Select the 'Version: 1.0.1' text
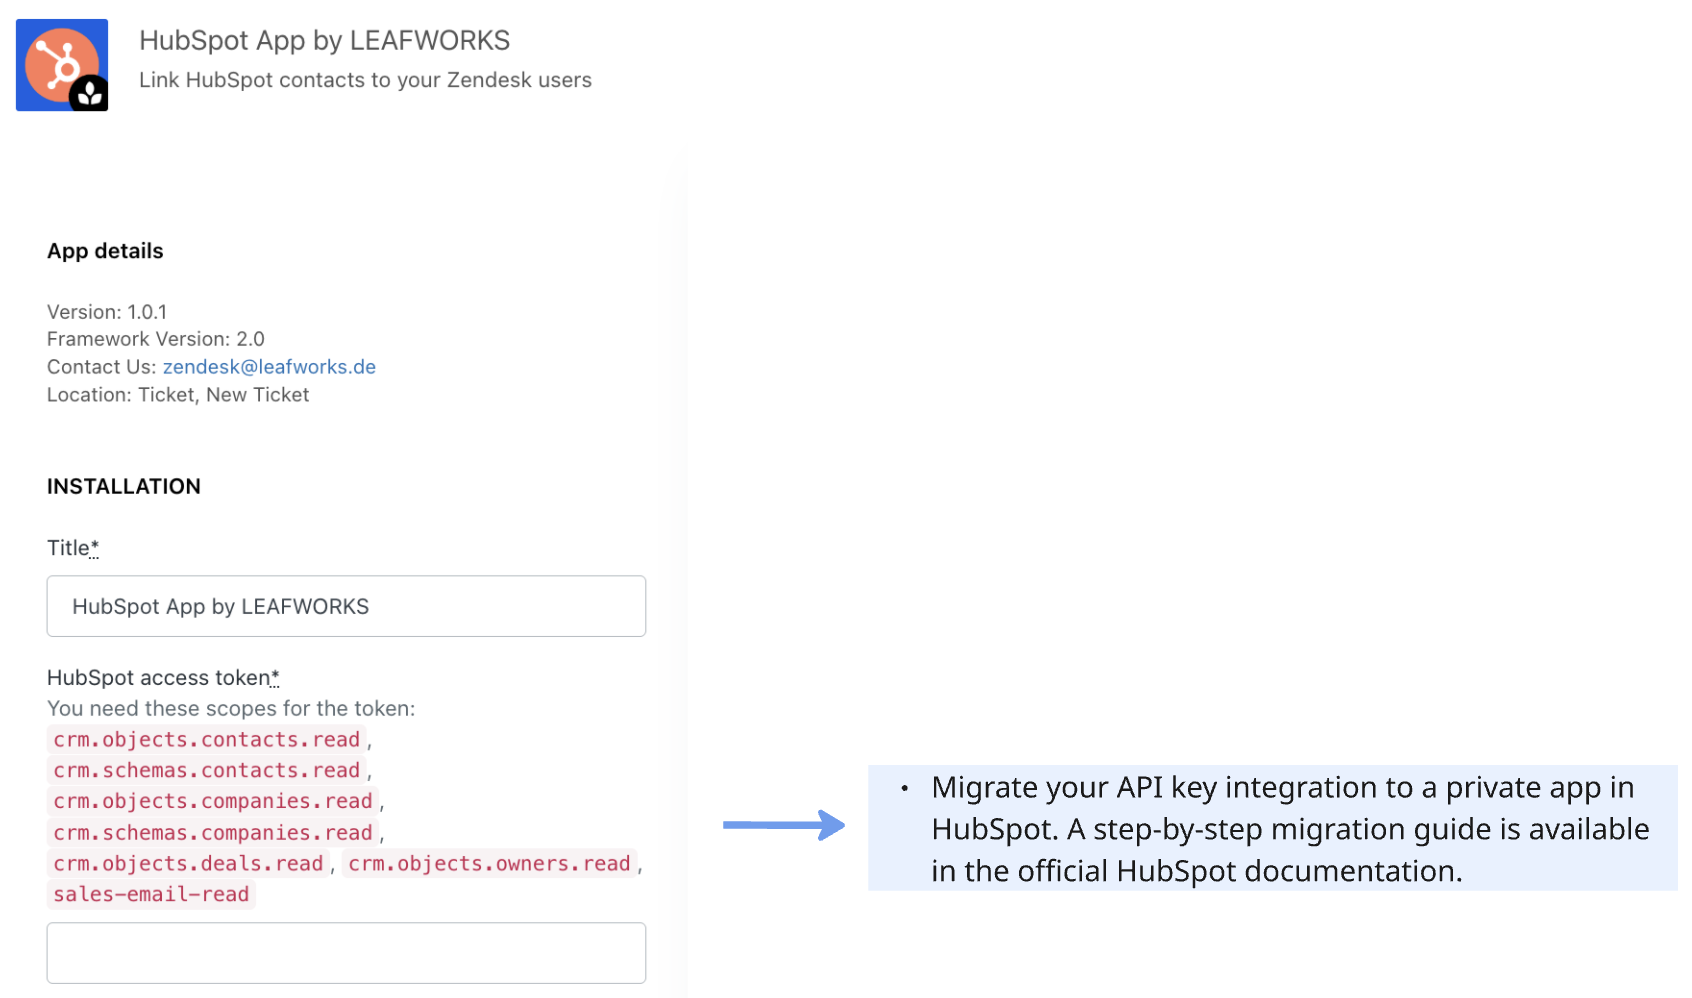Screen dimensions: 1692x998 pos(107,312)
